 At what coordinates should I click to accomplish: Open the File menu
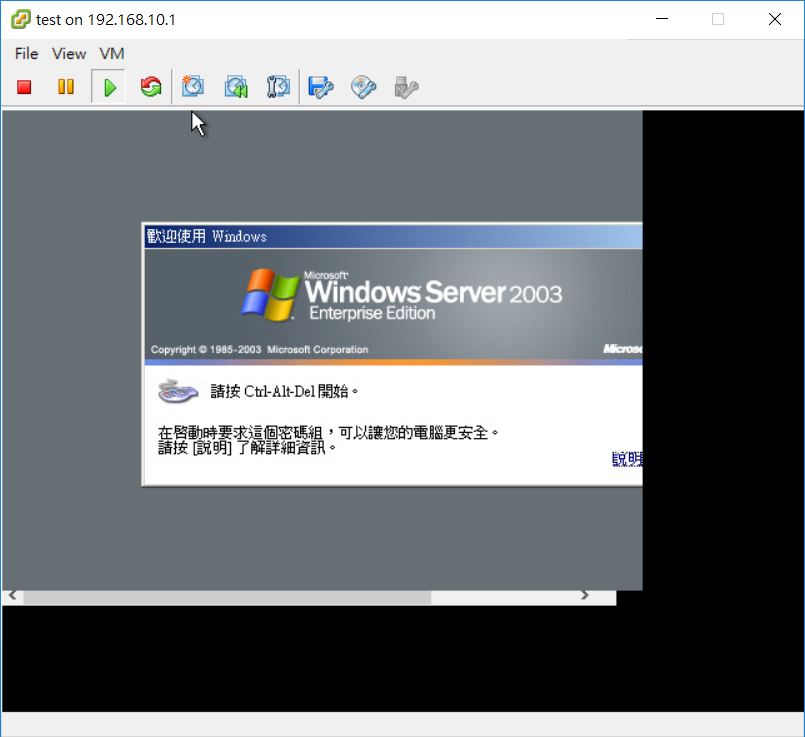(26, 53)
